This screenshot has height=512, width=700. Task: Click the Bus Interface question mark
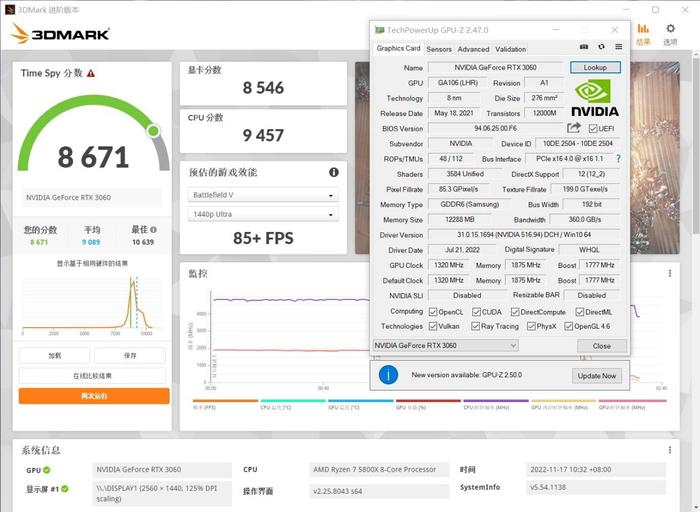tap(618, 158)
